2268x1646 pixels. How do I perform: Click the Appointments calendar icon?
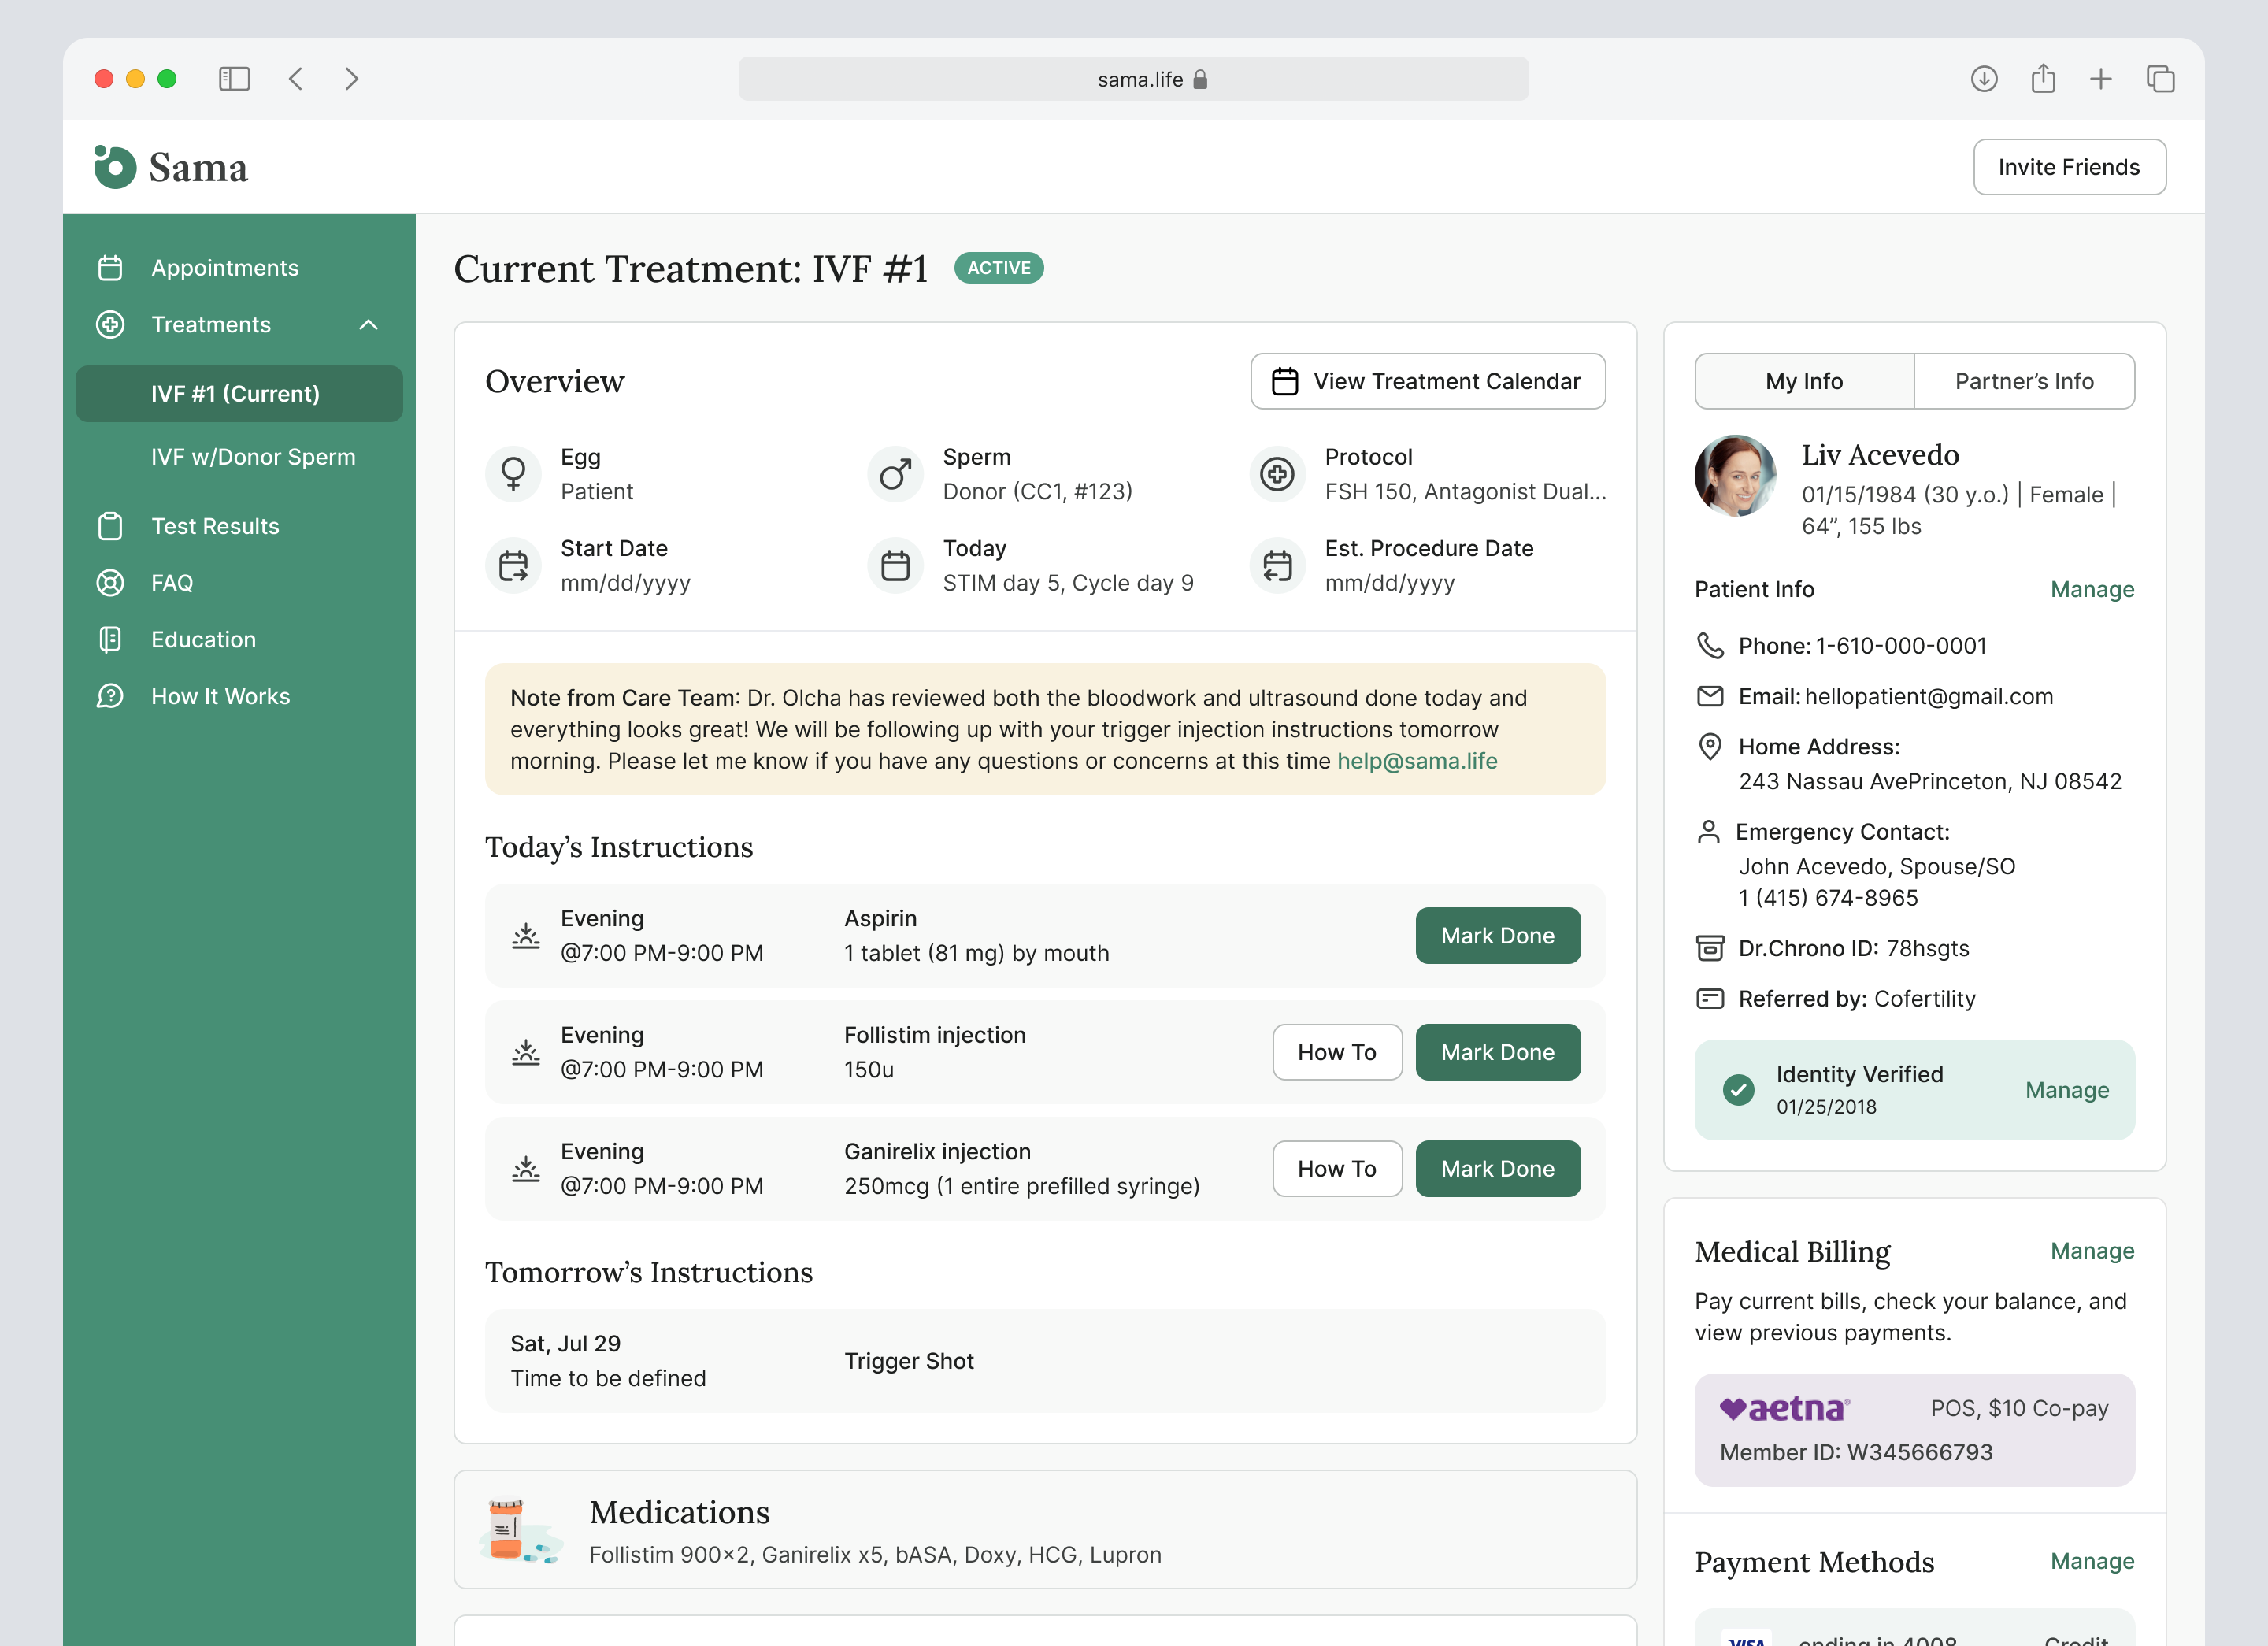coord(110,268)
